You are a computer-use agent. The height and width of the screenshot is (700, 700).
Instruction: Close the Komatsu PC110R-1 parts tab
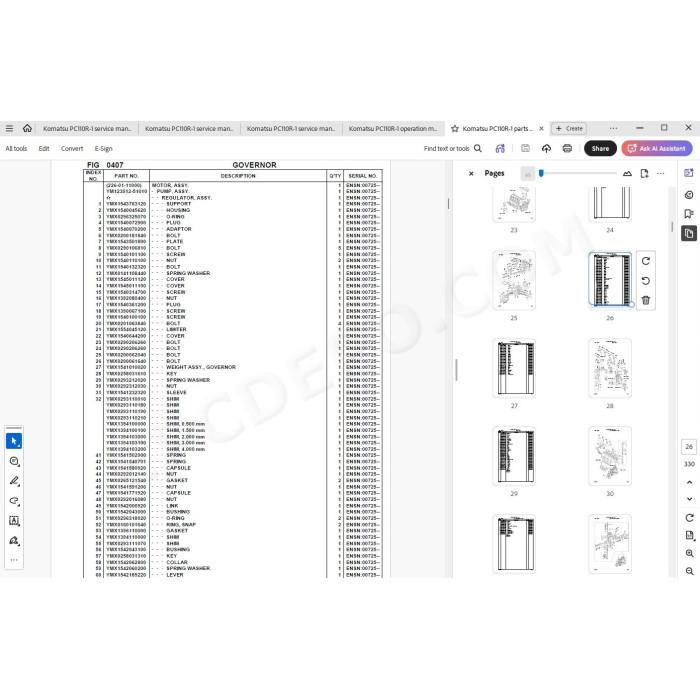(x=541, y=129)
